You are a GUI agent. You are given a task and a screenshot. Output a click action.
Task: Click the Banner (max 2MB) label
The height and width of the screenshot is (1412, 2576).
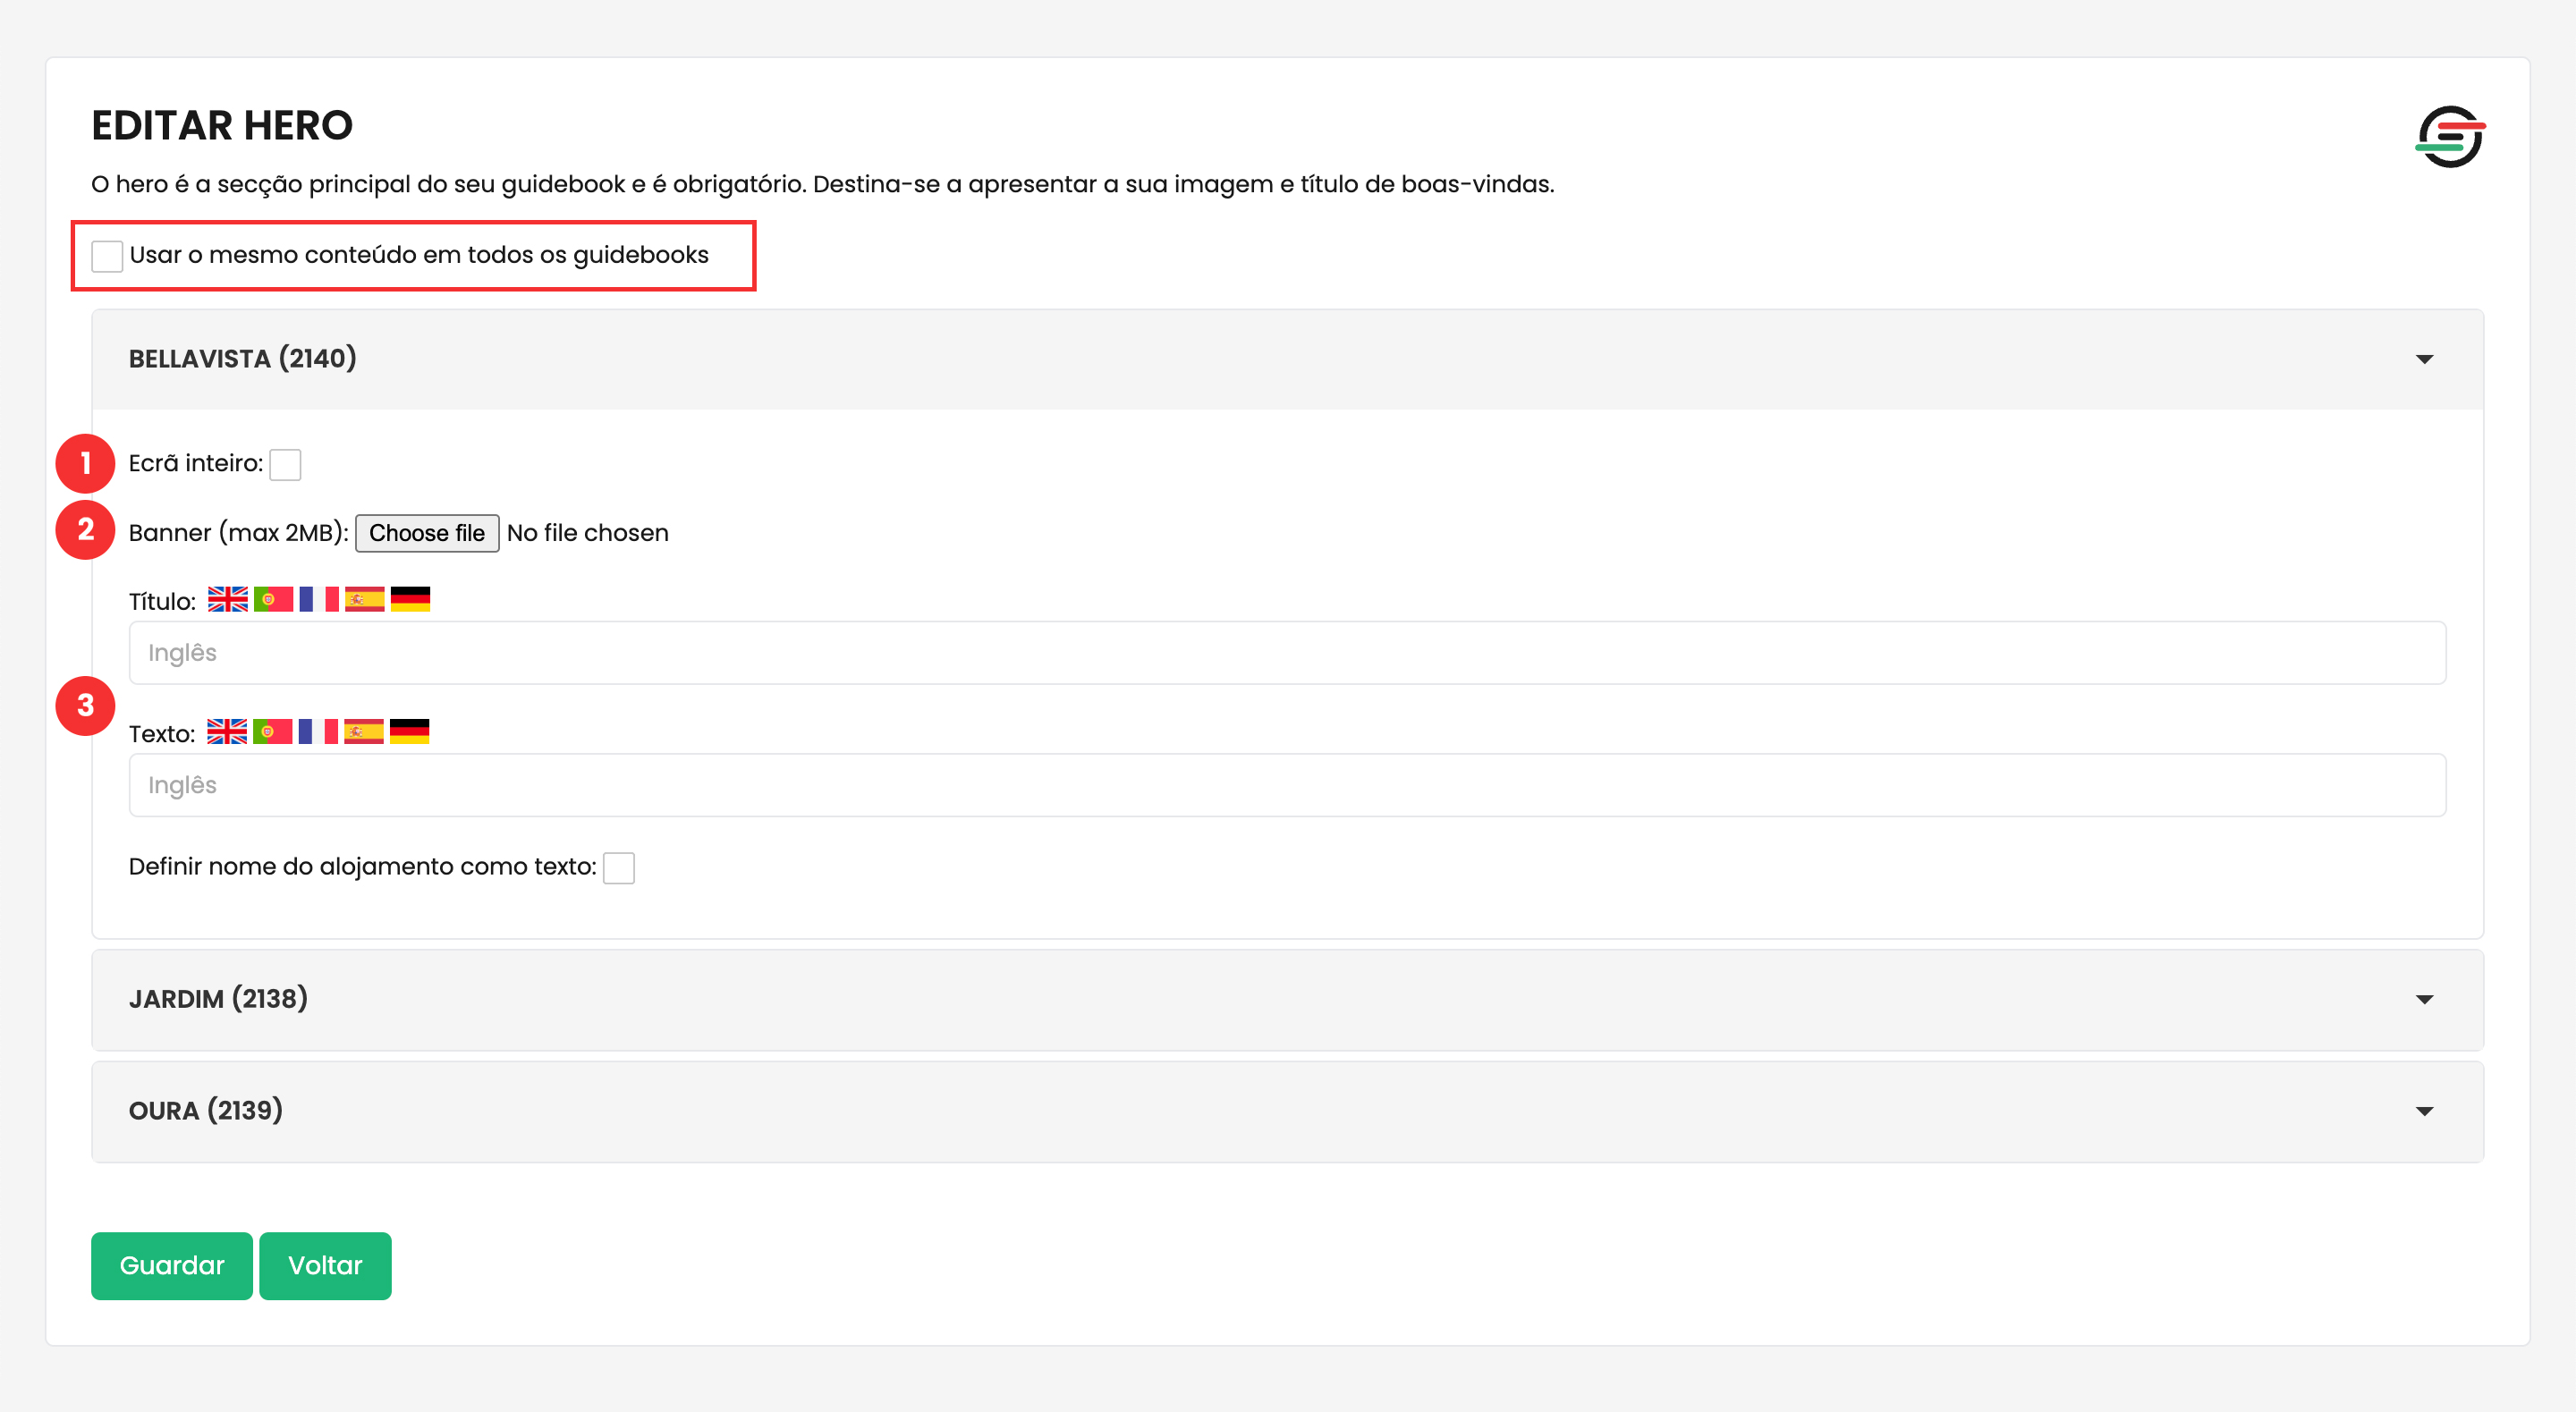[238, 533]
